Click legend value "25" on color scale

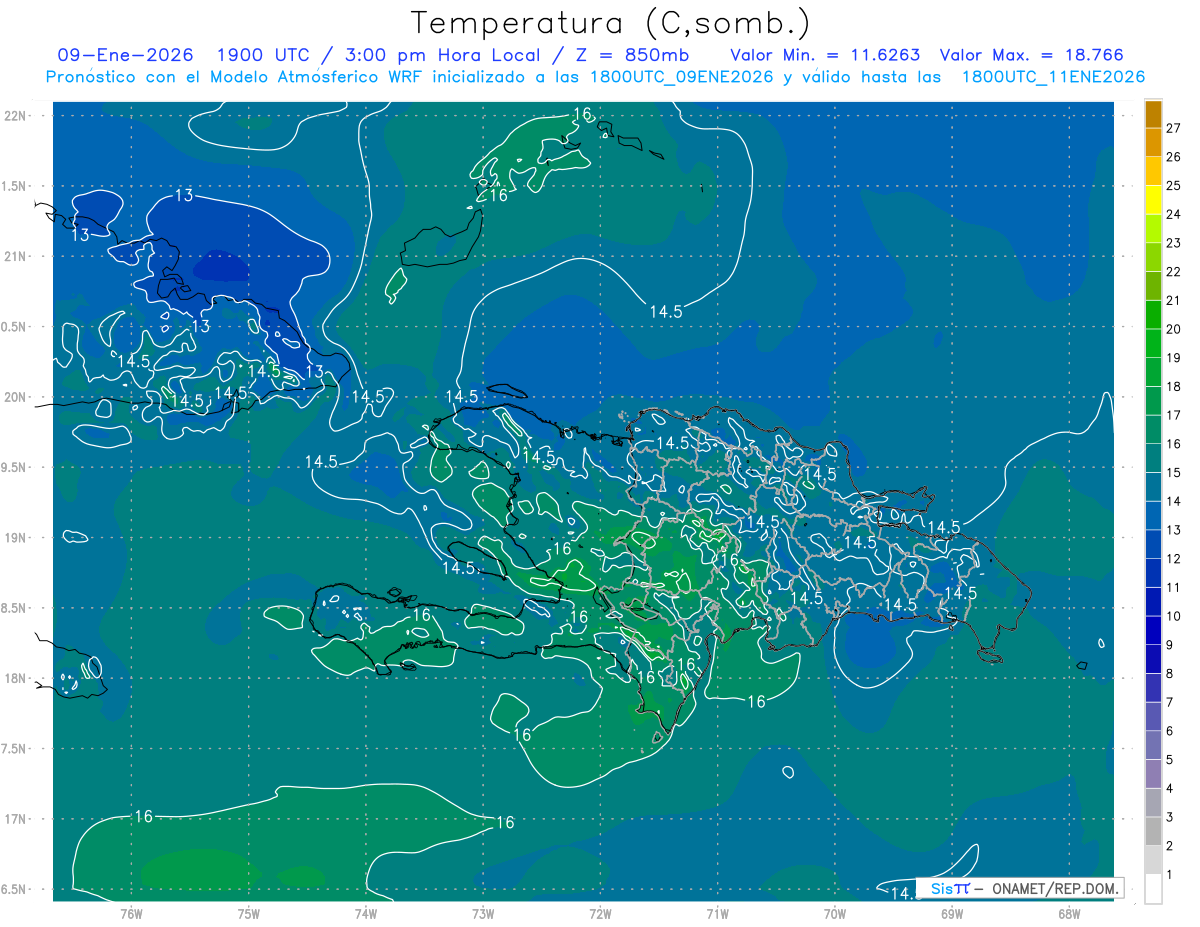click(1174, 186)
